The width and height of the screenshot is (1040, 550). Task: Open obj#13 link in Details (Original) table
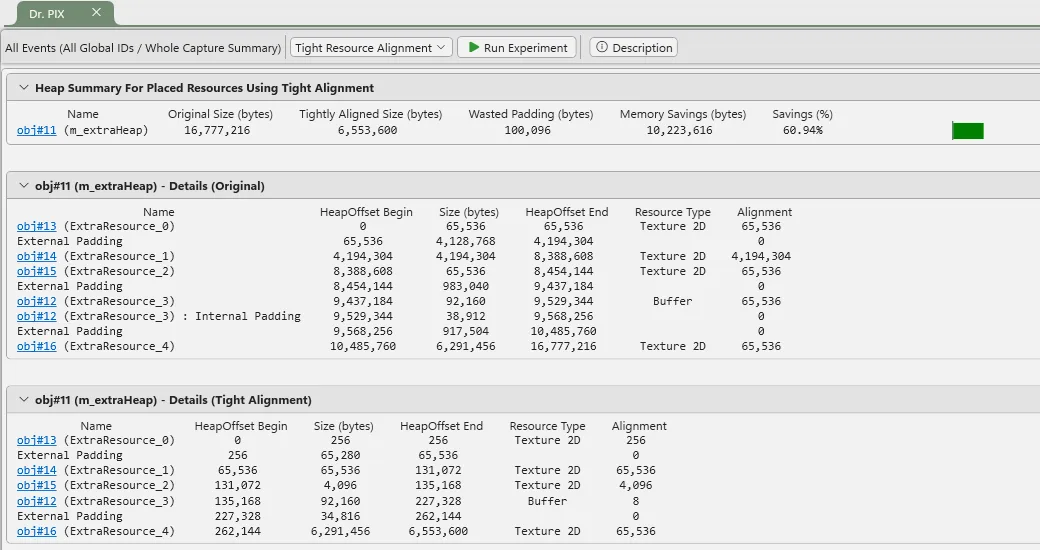37,226
